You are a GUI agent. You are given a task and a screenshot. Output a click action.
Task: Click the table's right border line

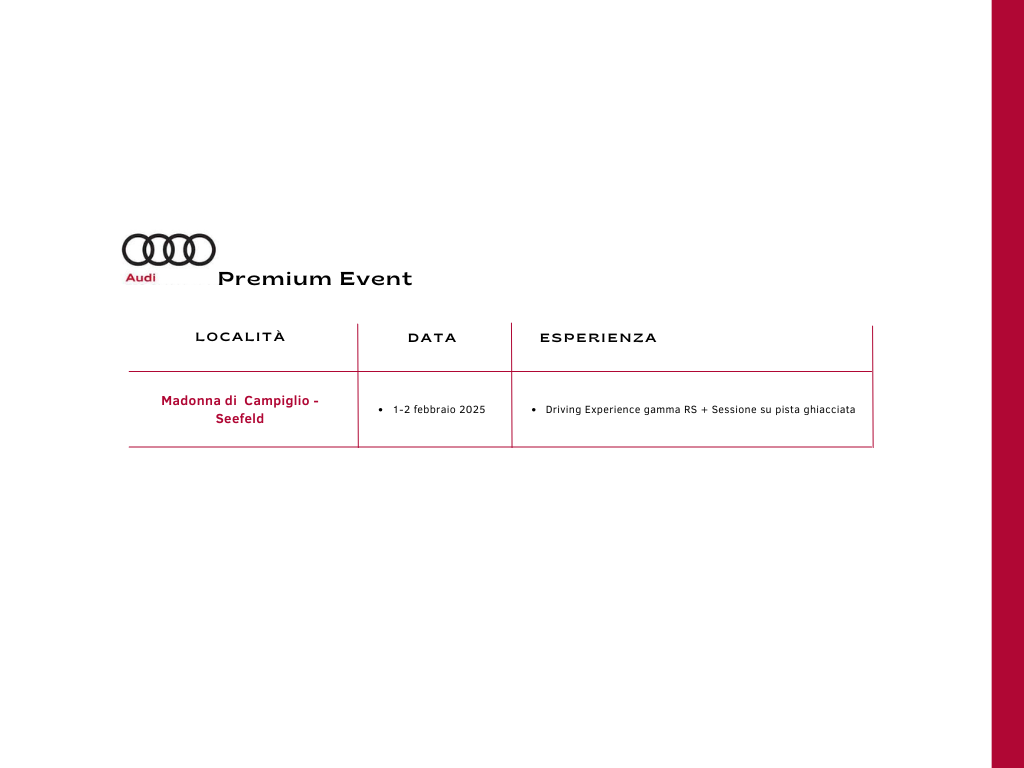pyautogui.click(x=872, y=387)
